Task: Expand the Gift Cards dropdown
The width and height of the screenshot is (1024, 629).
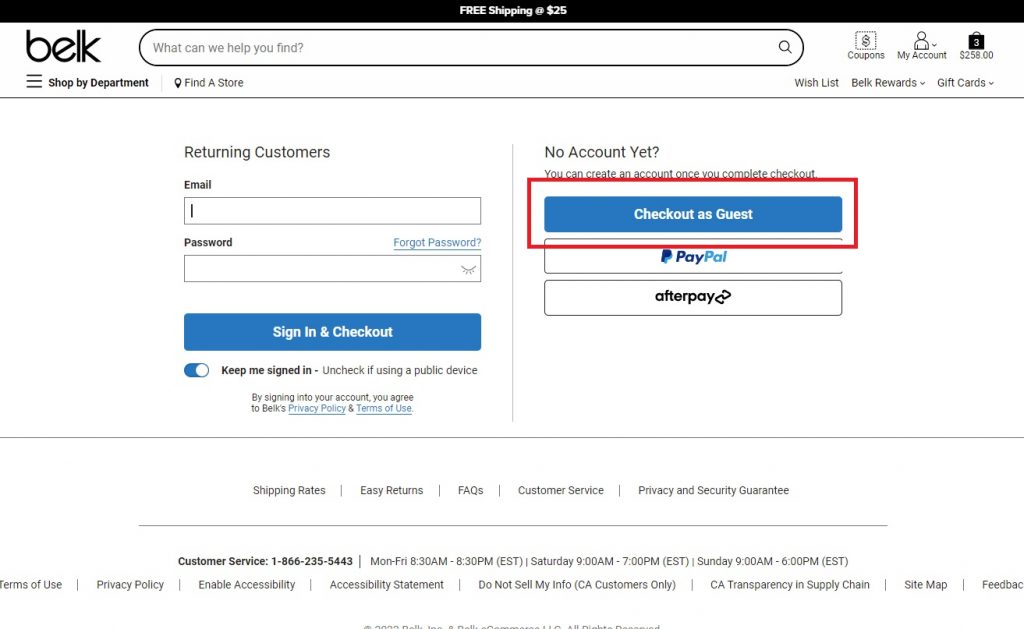Action: (x=965, y=83)
